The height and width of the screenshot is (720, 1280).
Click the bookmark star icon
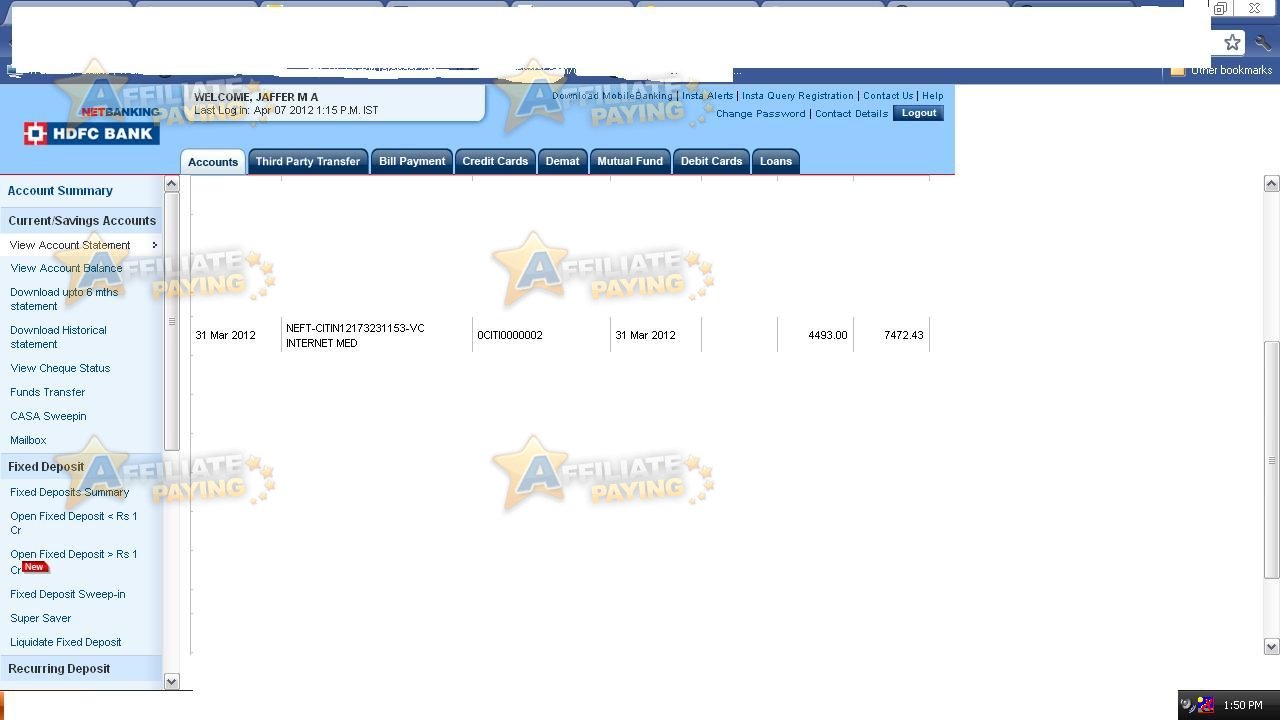(x=1232, y=42)
